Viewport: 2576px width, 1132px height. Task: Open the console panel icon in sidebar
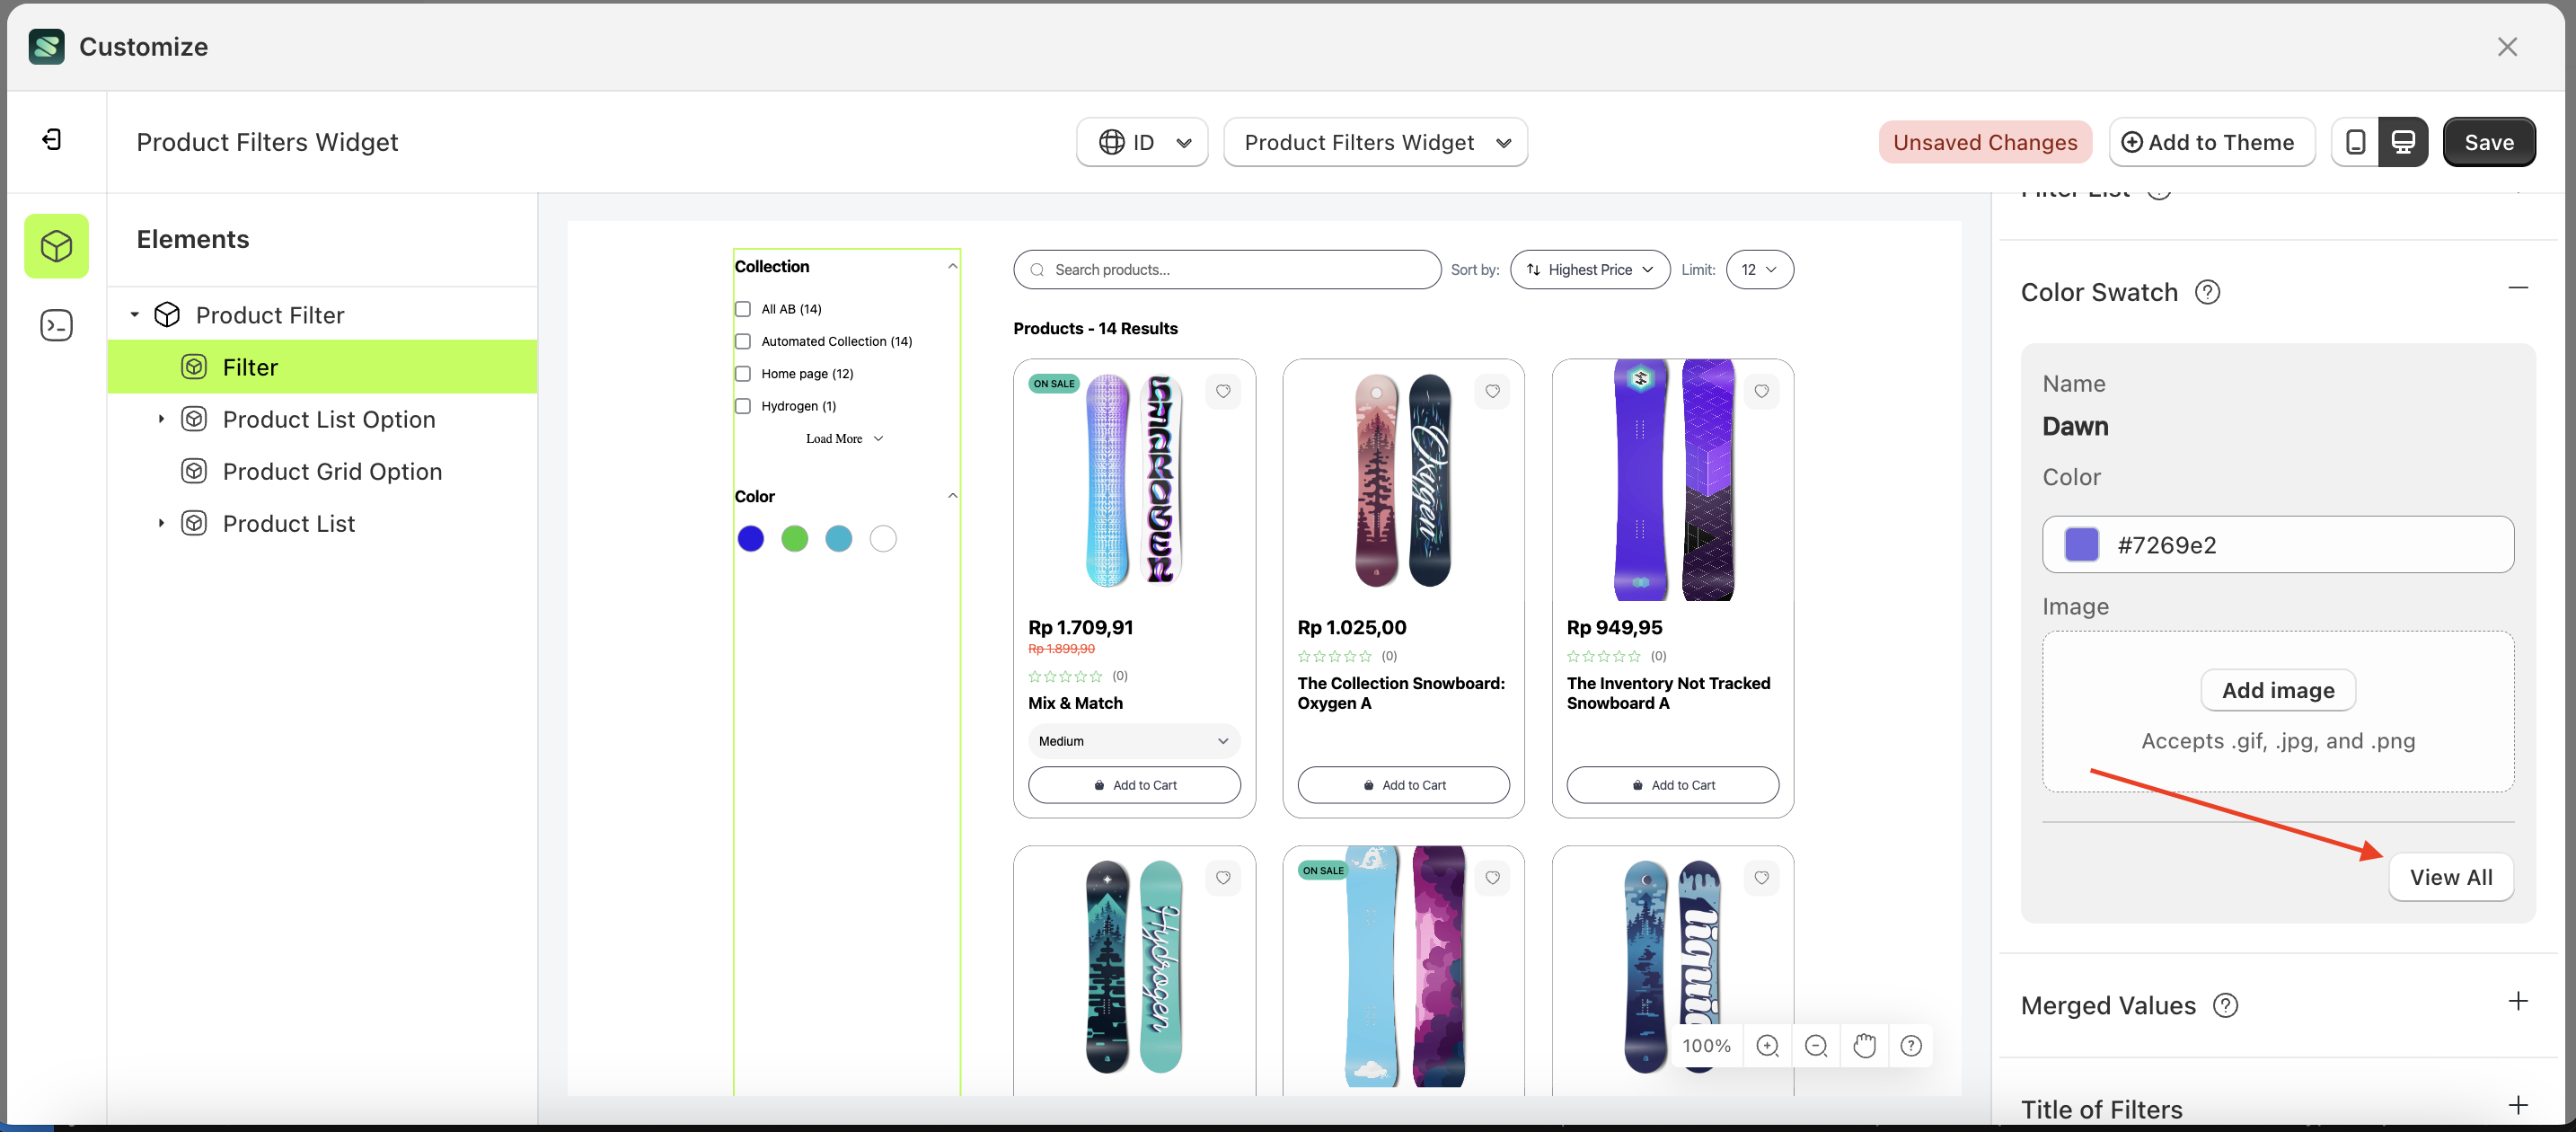pos(56,325)
